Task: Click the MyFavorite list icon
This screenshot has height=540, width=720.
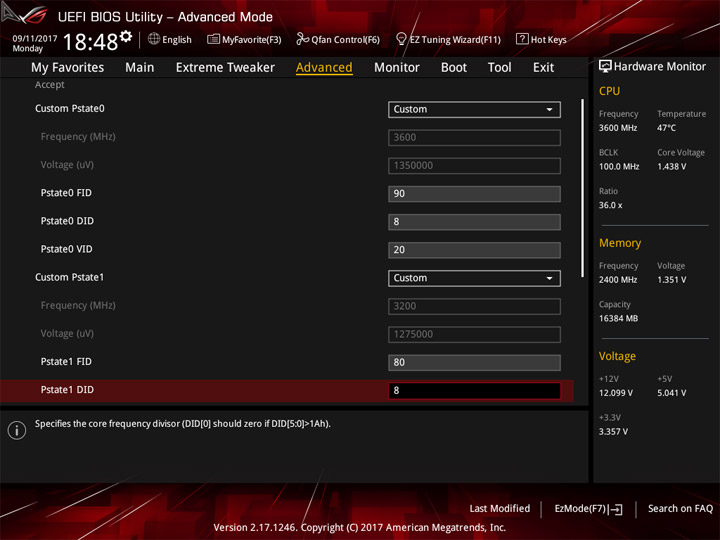Action: point(213,39)
